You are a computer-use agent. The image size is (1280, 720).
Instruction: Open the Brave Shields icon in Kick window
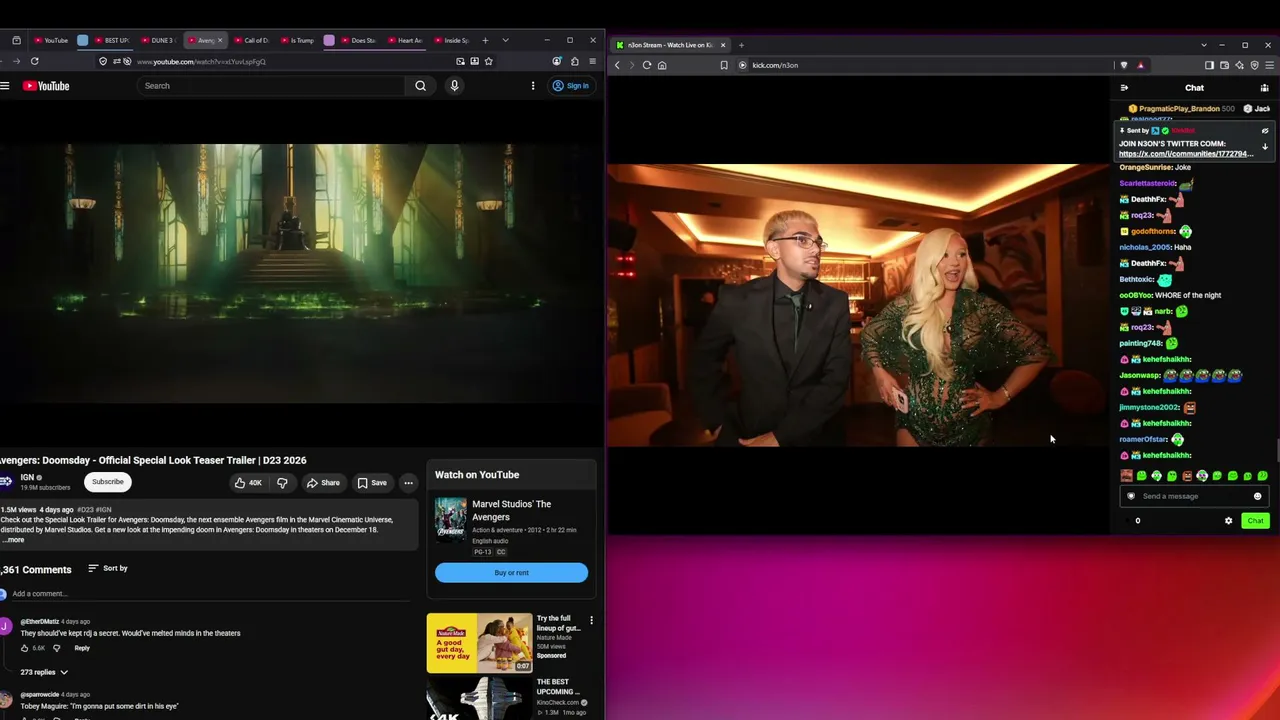point(1124,65)
